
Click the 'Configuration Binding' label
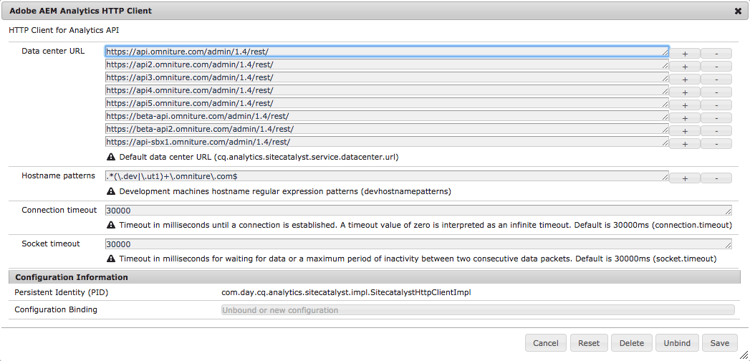(56, 310)
